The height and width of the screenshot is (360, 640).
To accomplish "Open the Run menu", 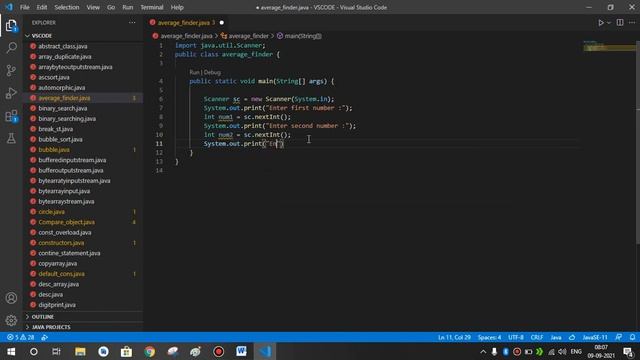I will pos(127,7).
